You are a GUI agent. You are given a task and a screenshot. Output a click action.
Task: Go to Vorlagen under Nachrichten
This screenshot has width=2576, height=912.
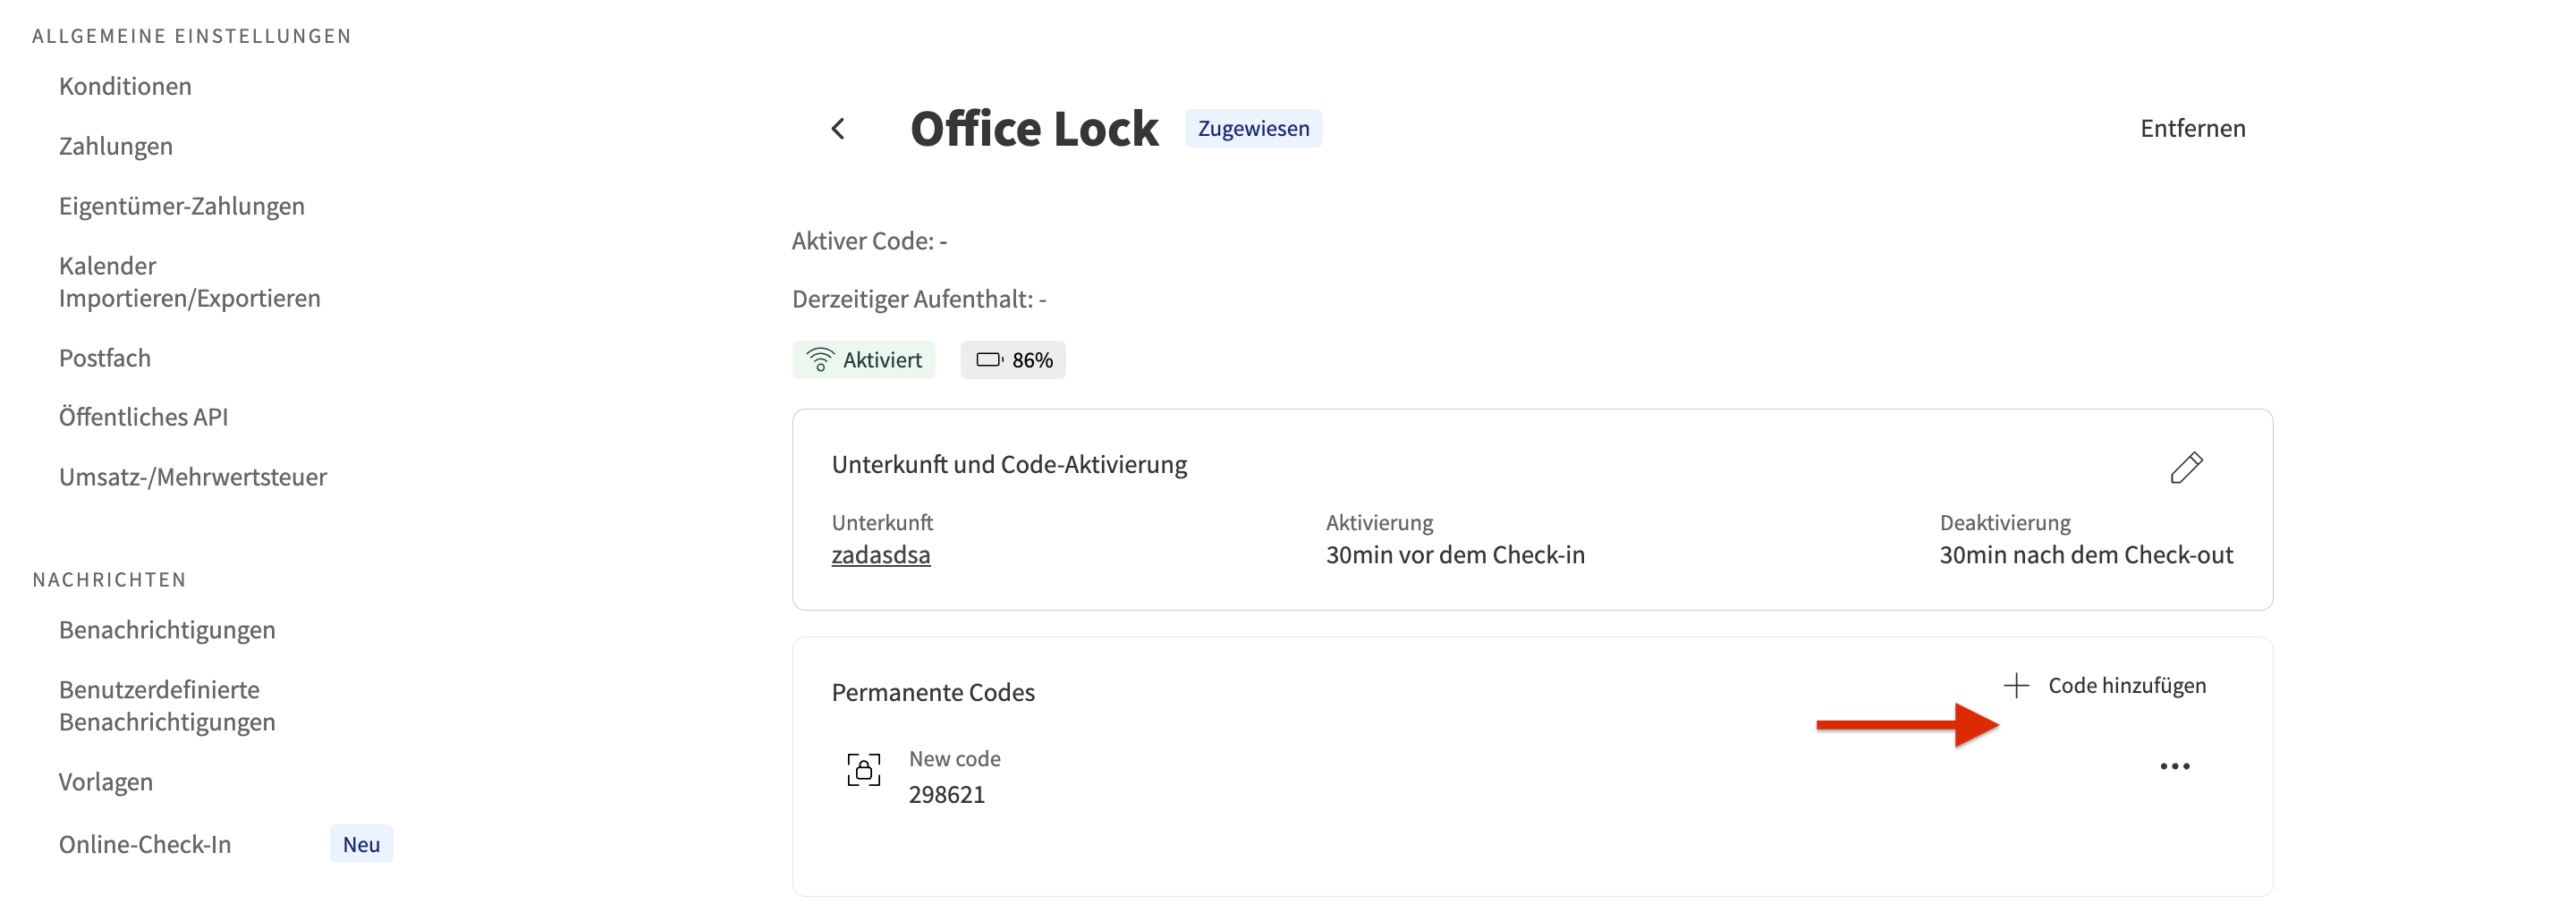point(106,782)
